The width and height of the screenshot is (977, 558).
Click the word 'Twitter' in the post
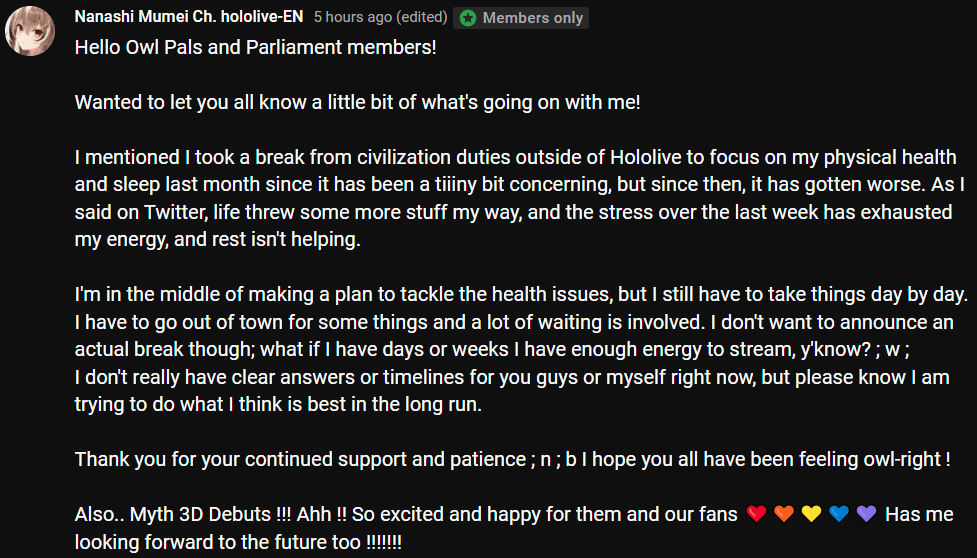pos(176,212)
